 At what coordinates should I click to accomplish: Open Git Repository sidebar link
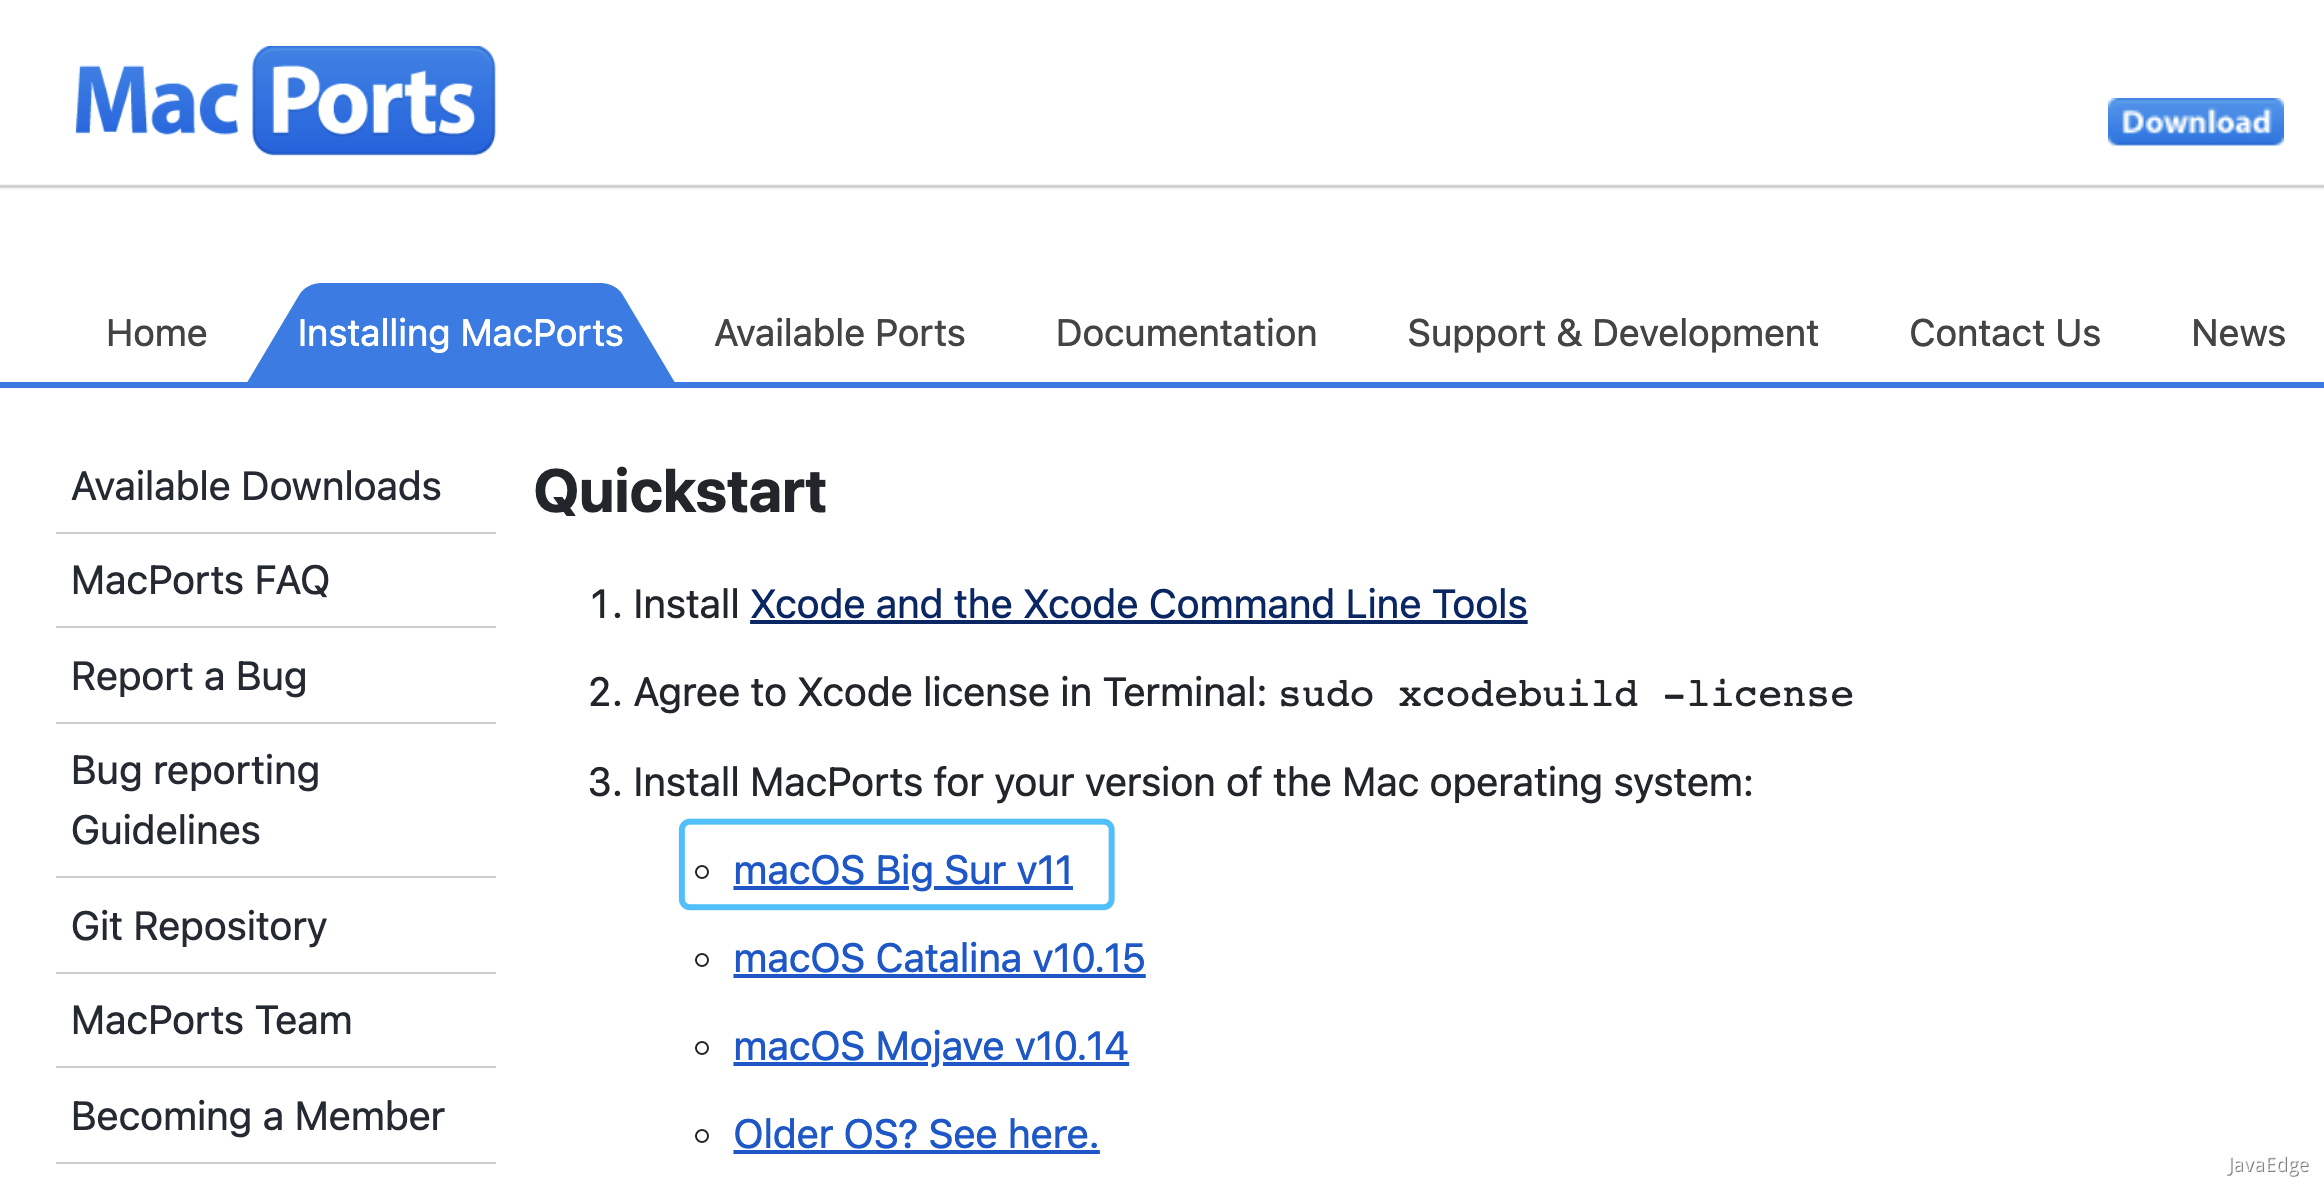point(199,927)
